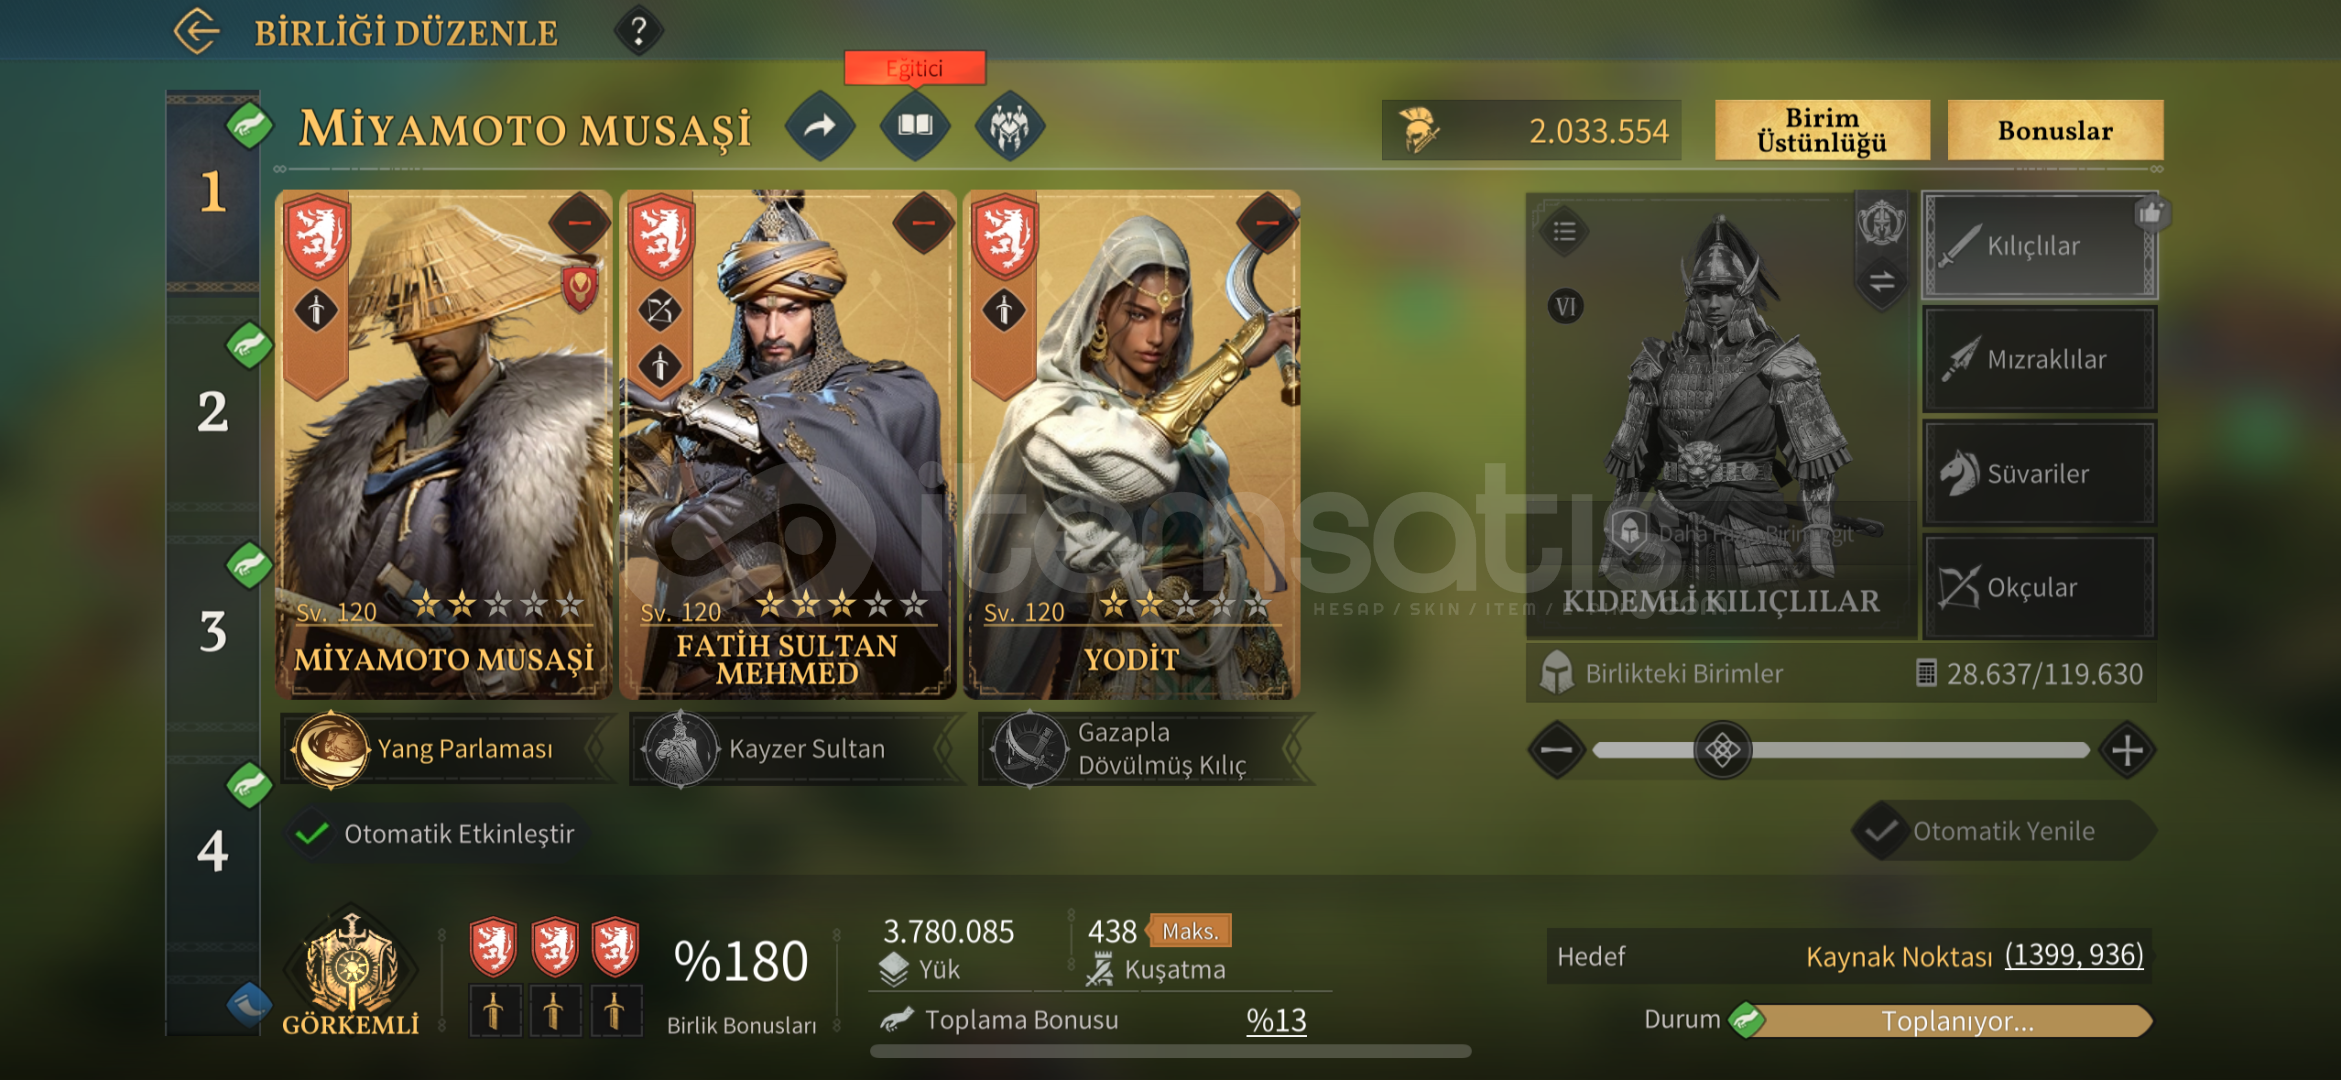Toggle the thumbs-up recommendation on Kılıçlılar
This screenshot has width=2341, height=1080.
coord(2150,213)
